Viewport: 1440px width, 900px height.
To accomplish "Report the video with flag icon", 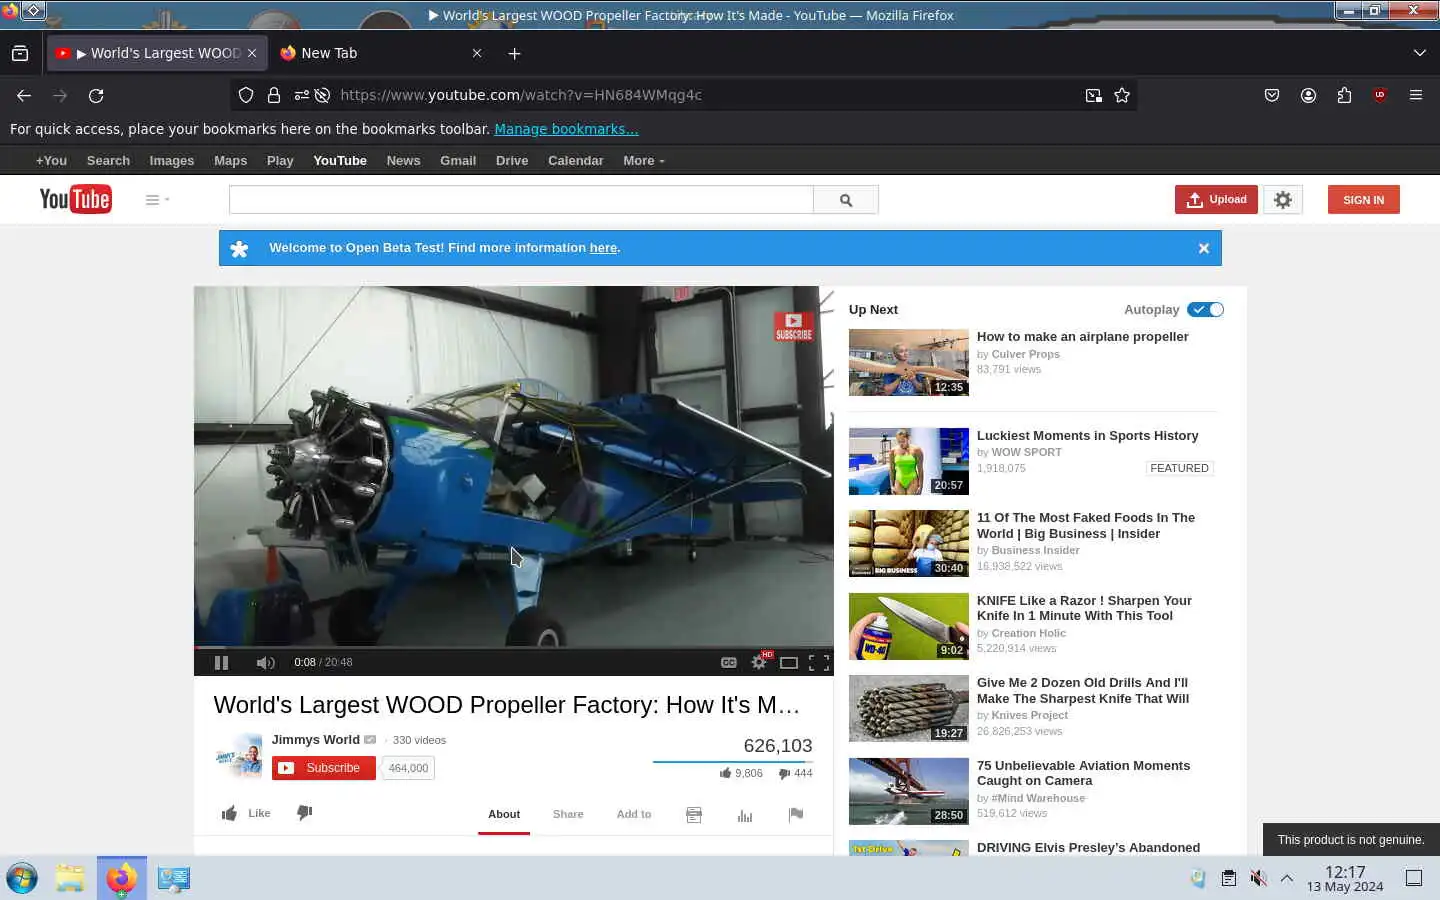I will click(x=796, y=815).
